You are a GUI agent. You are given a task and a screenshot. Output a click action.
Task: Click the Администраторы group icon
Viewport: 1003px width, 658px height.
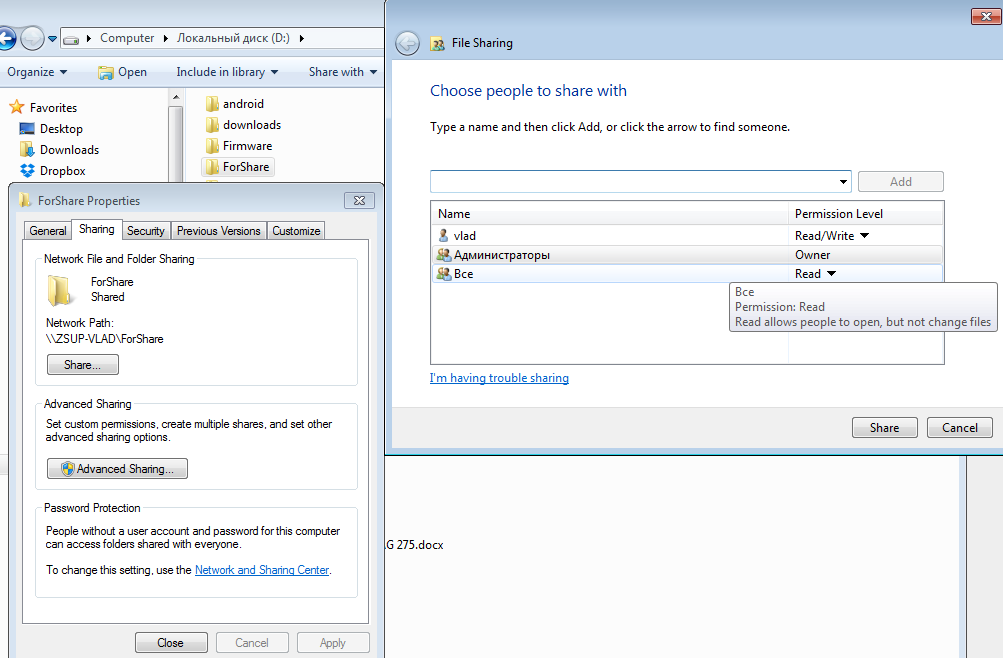[x=444, y=255]
